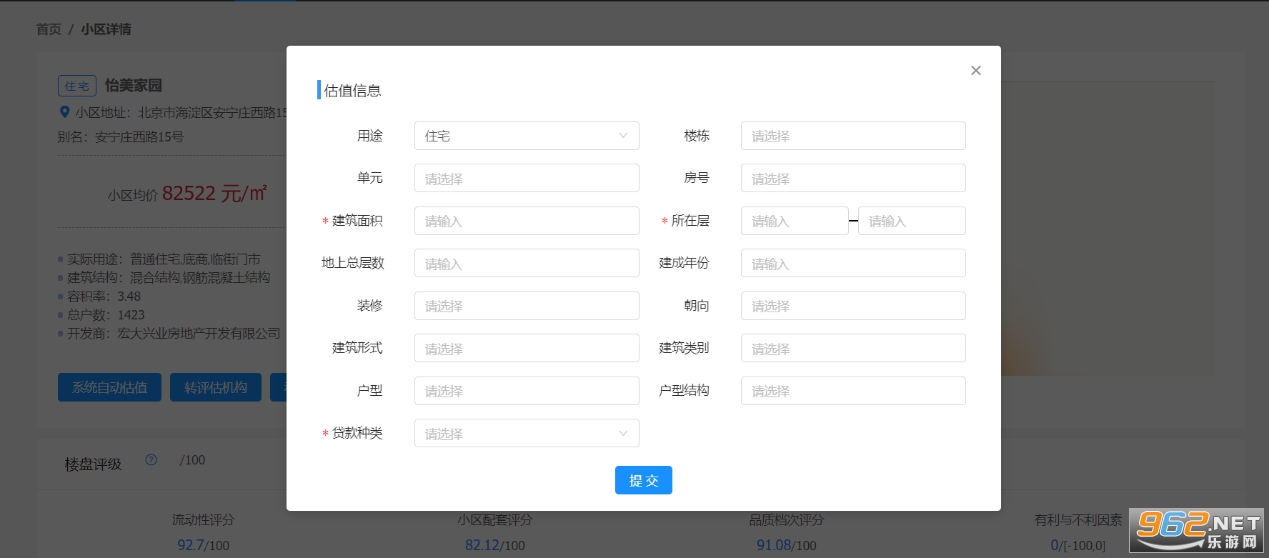Click the 建筑面积 input field
The height and width of the screenshot is (558, 1269).
pos(526,221)
